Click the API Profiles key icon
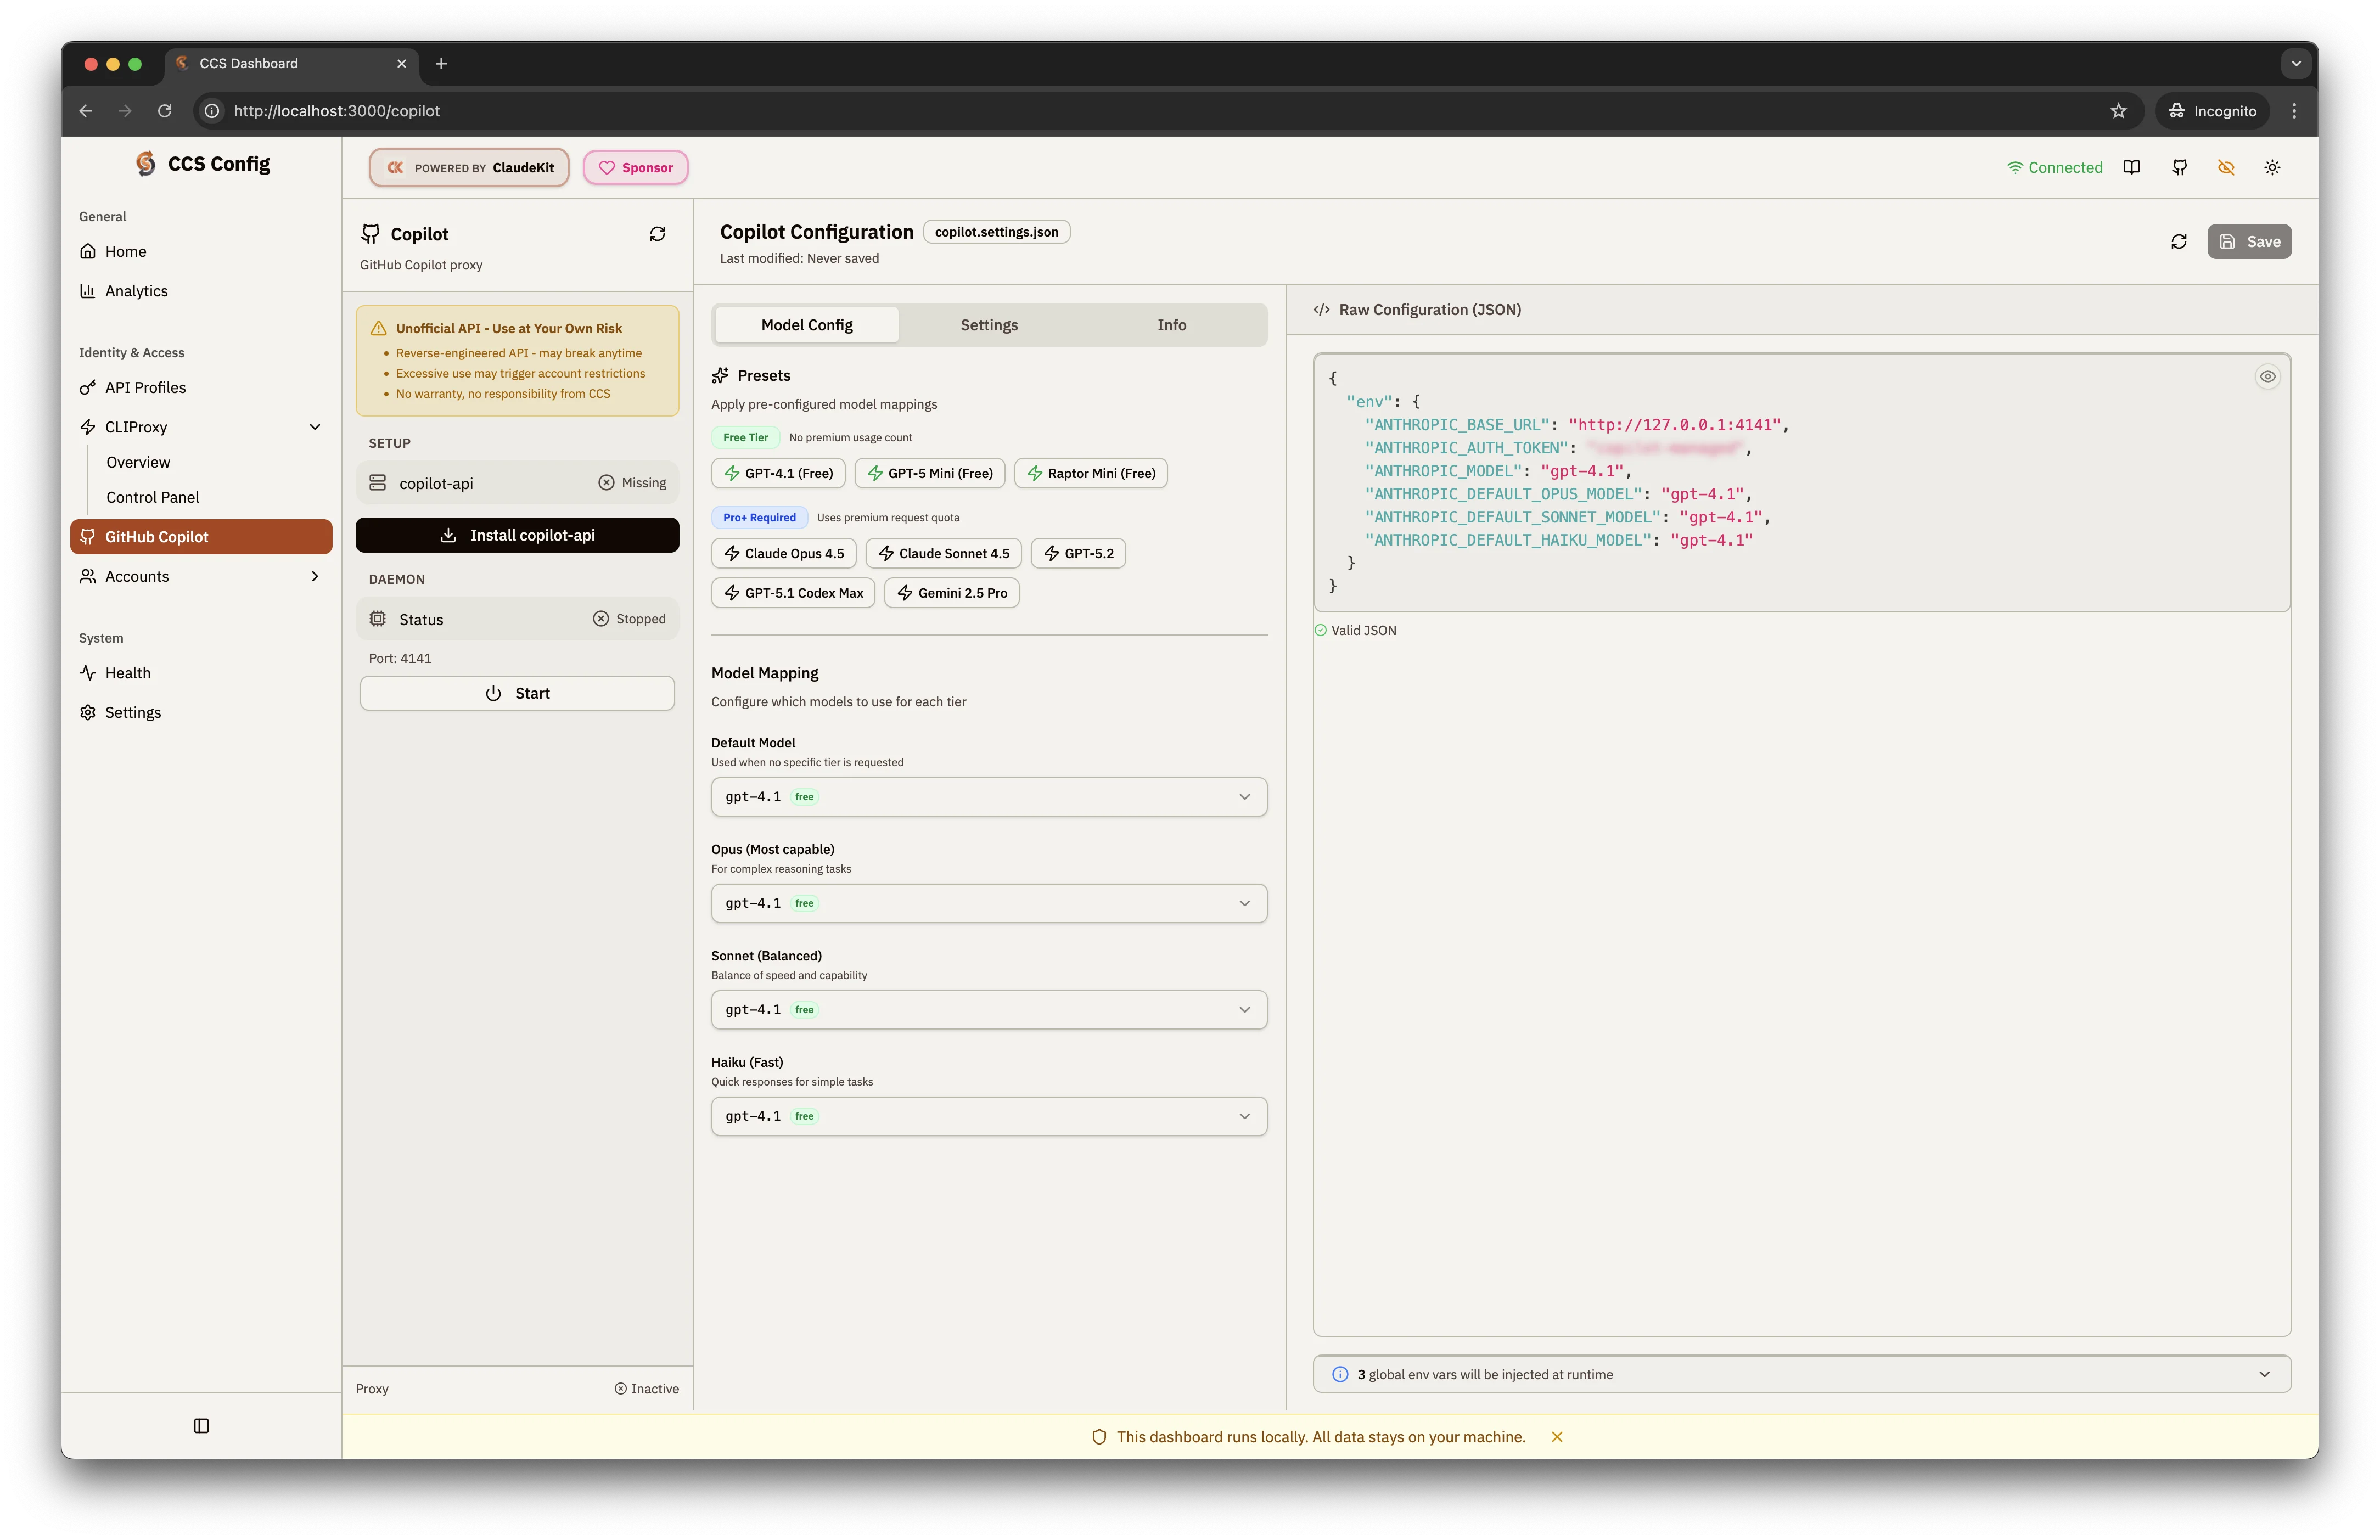 coord(89,387)
